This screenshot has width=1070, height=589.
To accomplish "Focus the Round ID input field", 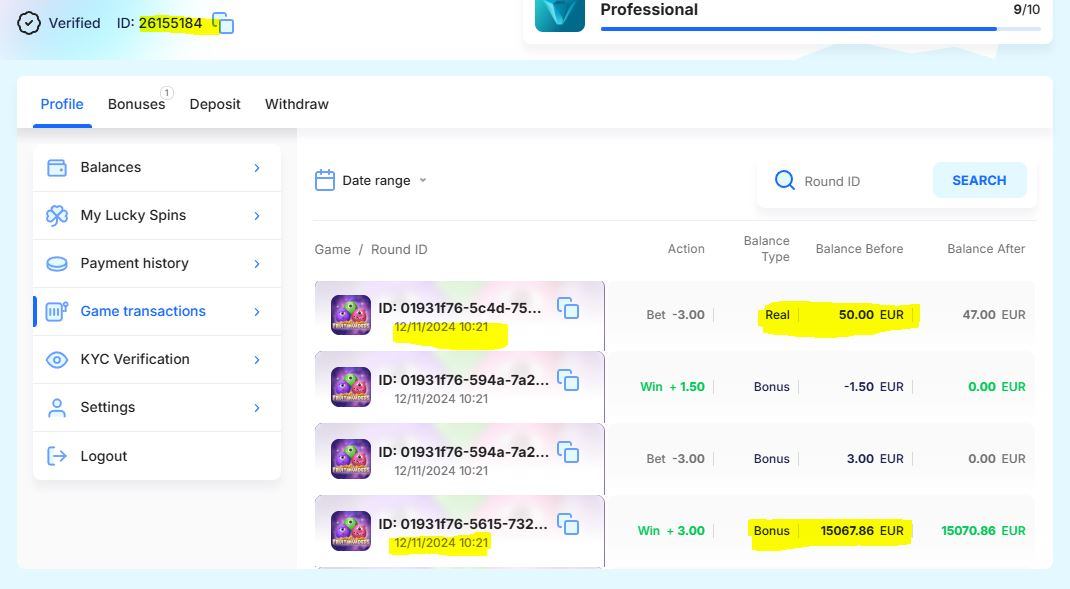I will tap(860, 181).
